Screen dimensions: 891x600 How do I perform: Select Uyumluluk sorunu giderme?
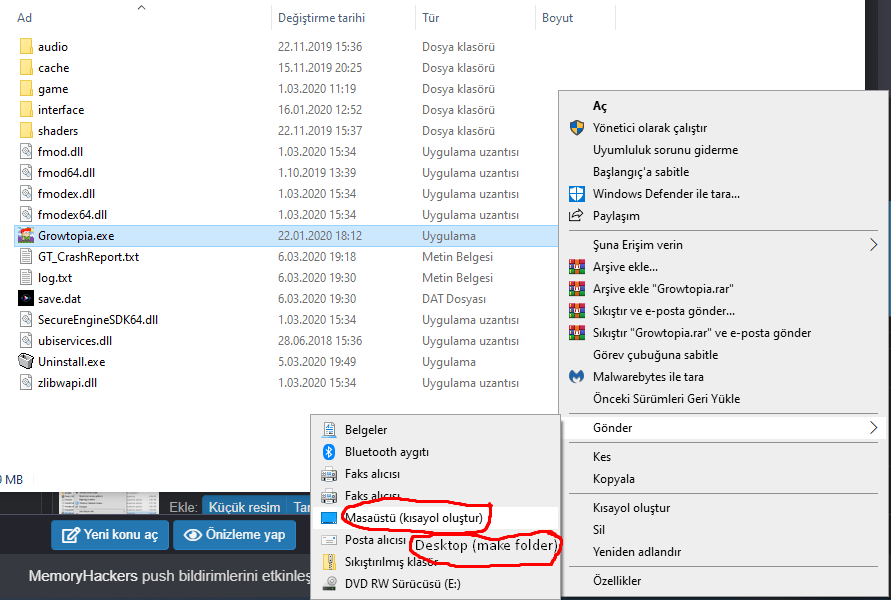[x=665, y=150]
